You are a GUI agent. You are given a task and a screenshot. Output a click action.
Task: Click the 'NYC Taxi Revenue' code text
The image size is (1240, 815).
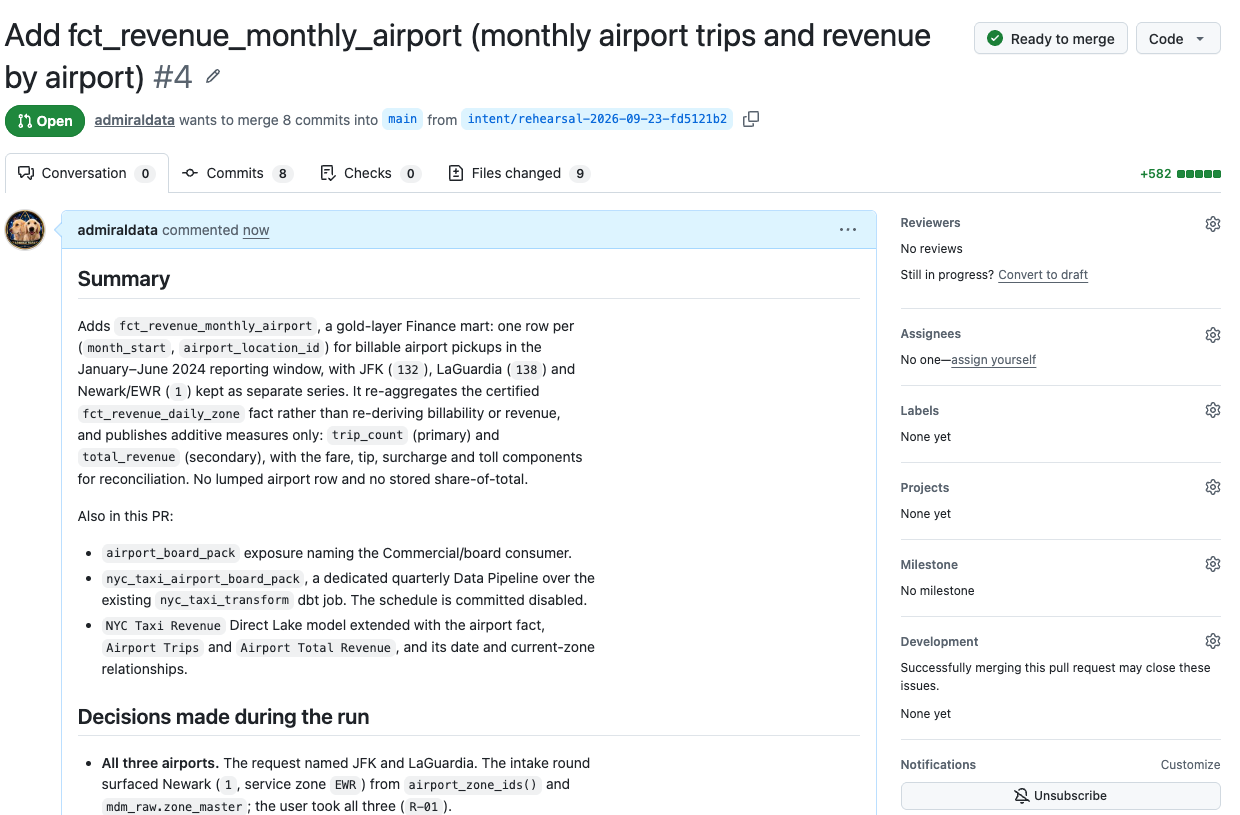163,626
